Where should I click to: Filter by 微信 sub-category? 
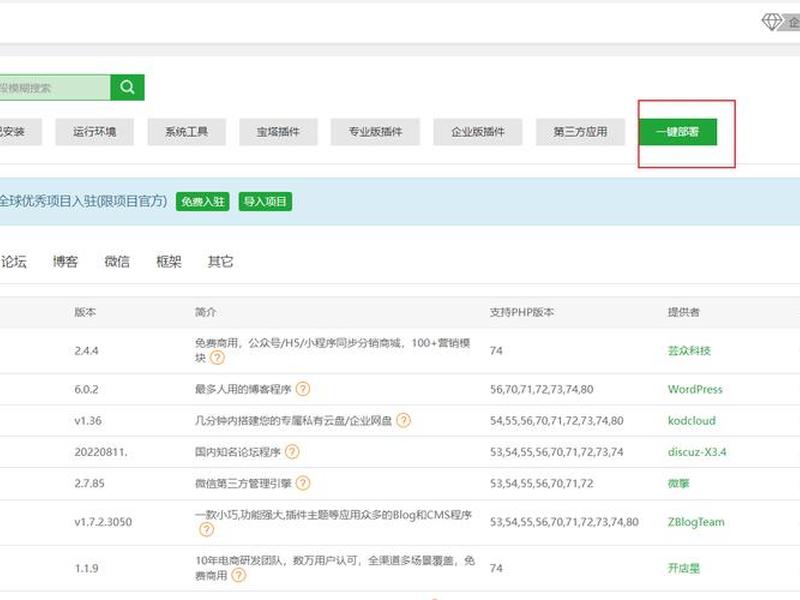117,262
